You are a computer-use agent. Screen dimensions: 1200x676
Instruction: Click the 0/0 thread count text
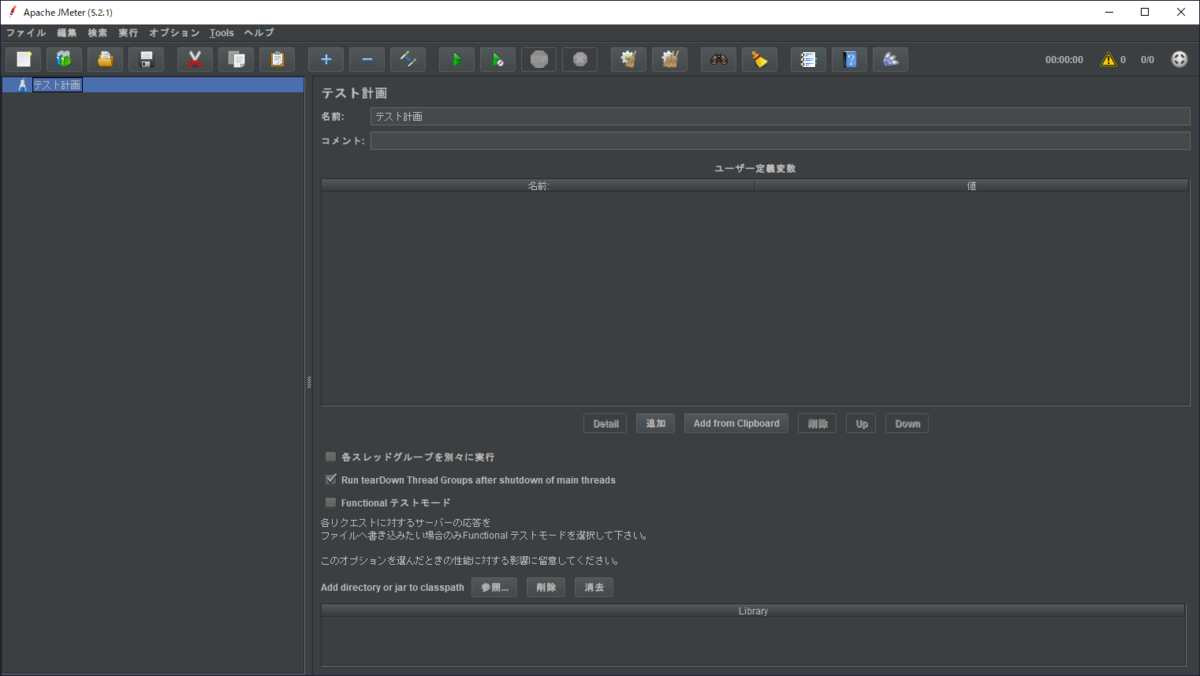[1147, 60]
